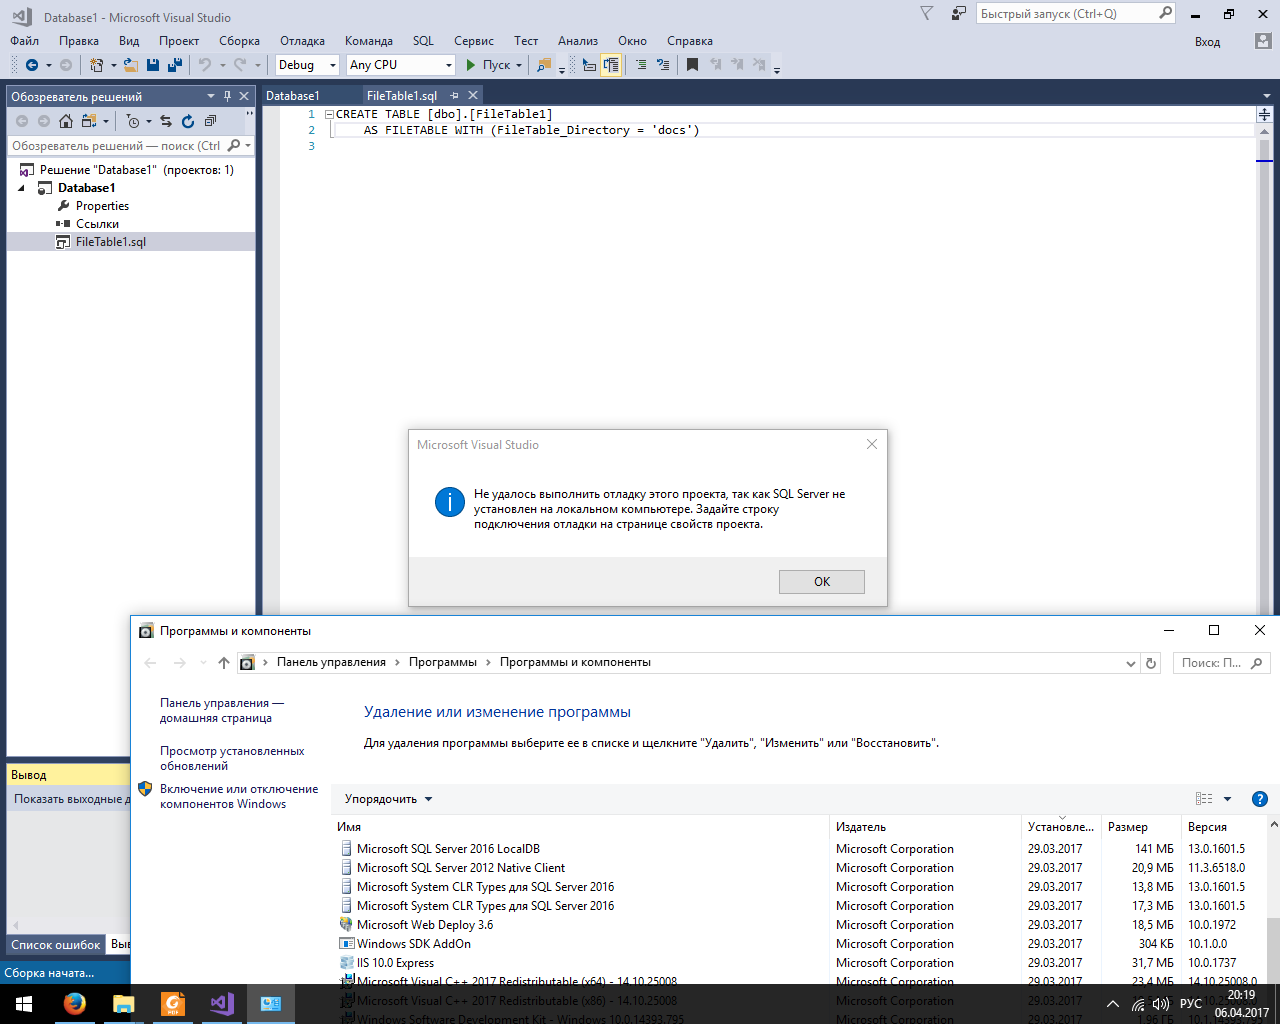Open the address bar history dropdown arrow
Viewport: 1280px width, 1024px height.
1130,663
